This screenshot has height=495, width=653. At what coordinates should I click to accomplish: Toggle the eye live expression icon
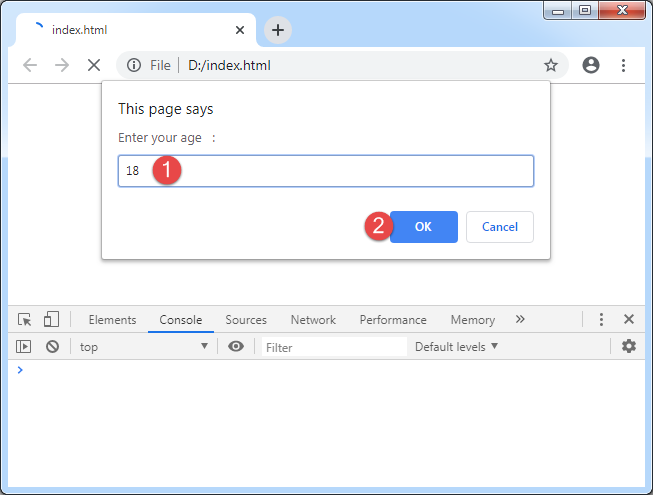pos(236,347)
